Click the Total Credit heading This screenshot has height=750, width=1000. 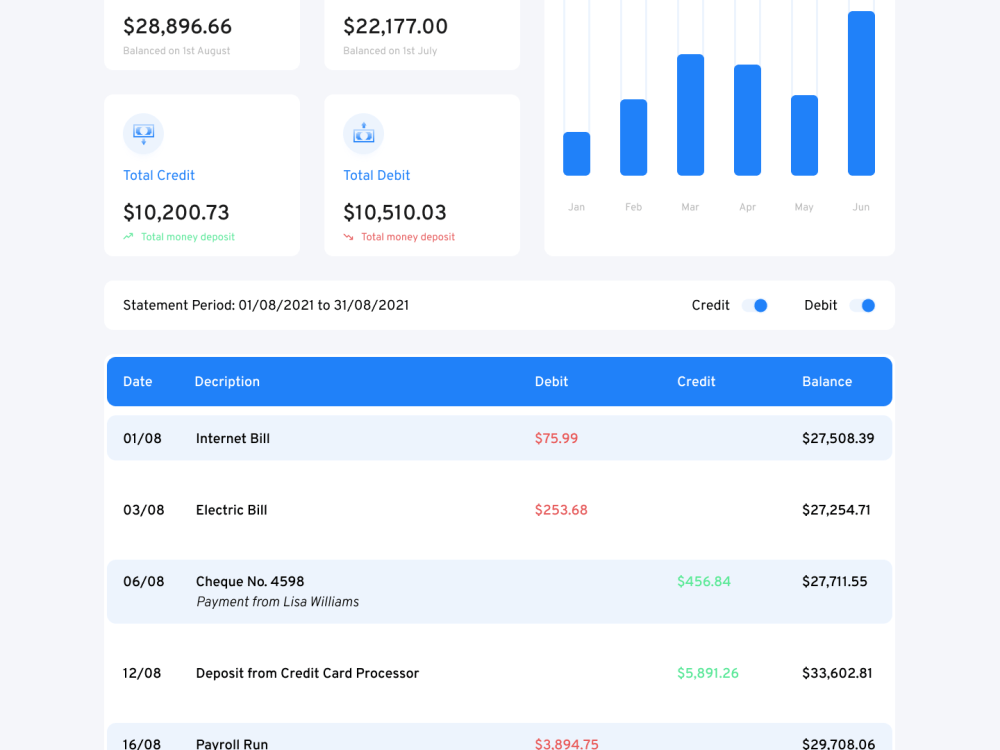[159, 175]
